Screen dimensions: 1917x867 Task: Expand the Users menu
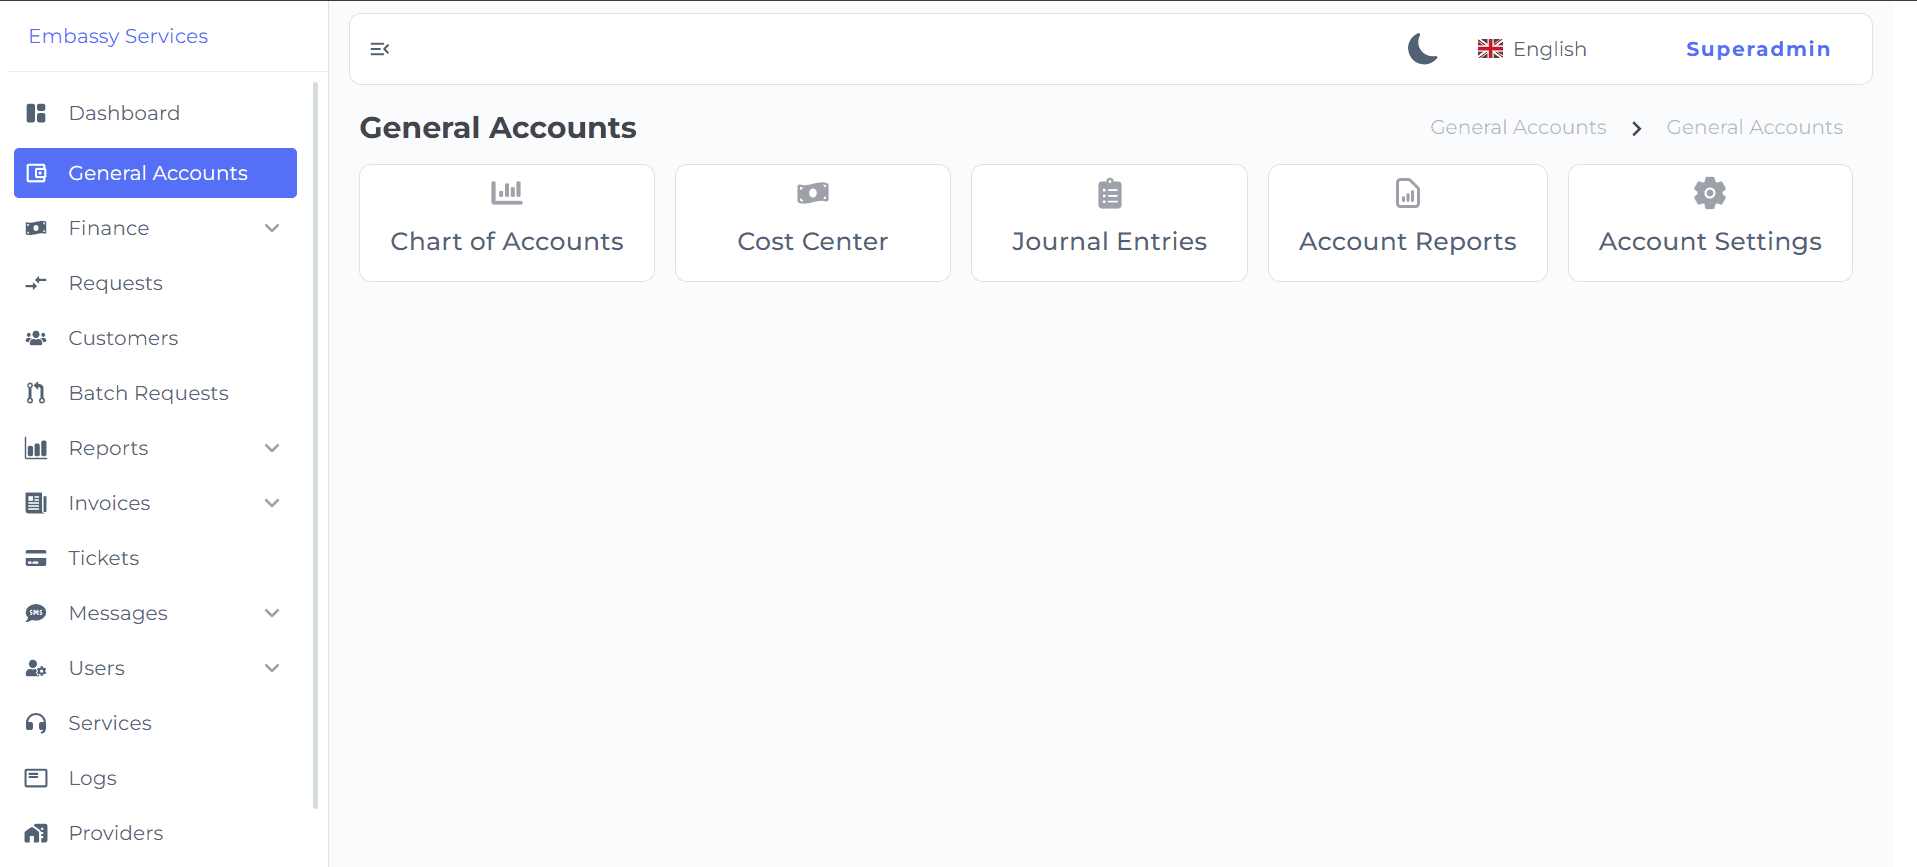[97, 667]
